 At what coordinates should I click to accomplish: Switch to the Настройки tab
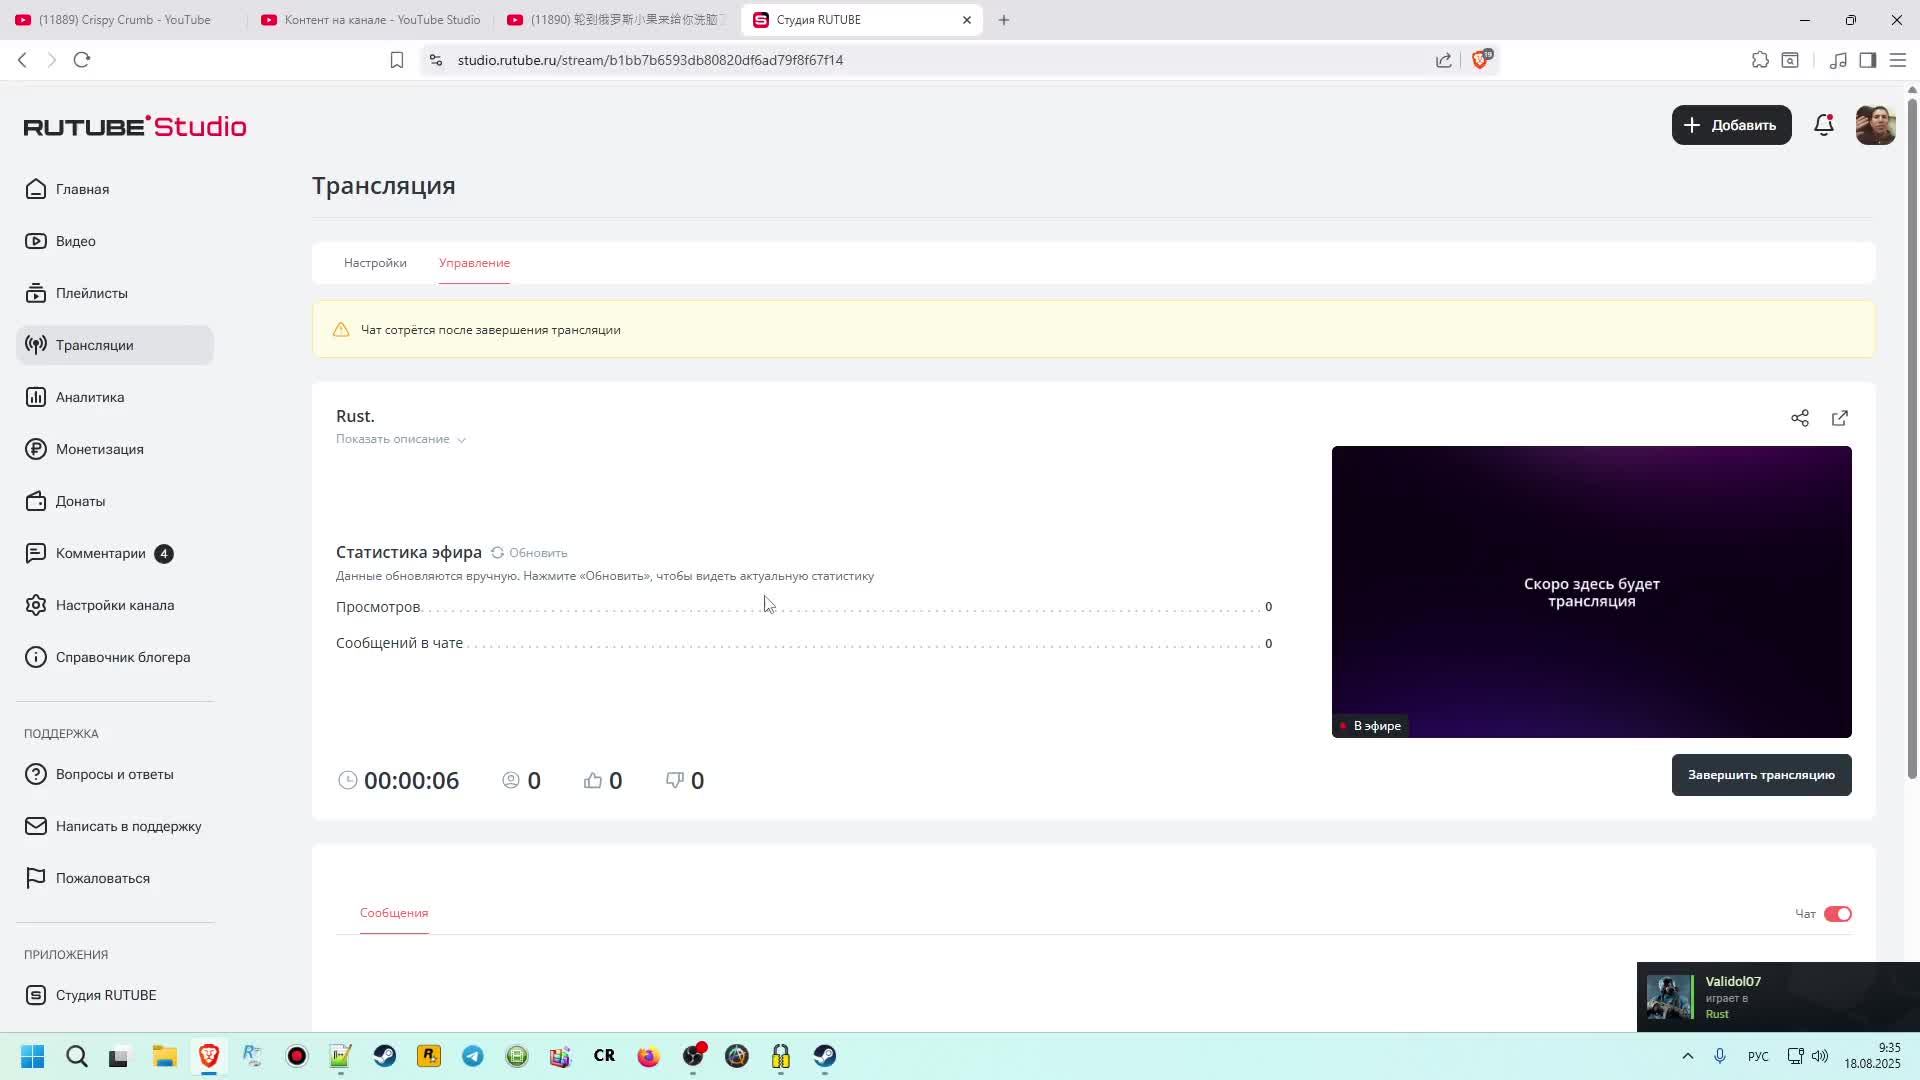pyautogui.click(x=375, y=263)
